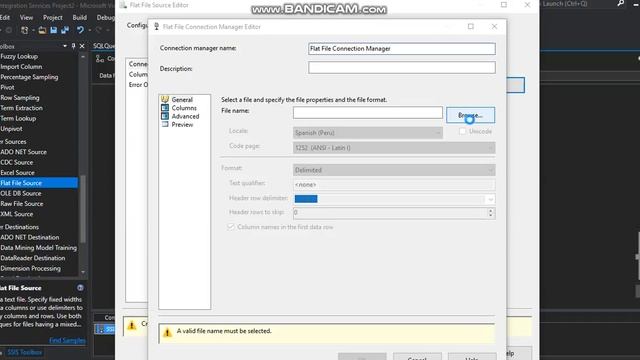Select Term Lookup in the toolbox
The height and width of the screenshot is (360, 640).
pos(18,118)
